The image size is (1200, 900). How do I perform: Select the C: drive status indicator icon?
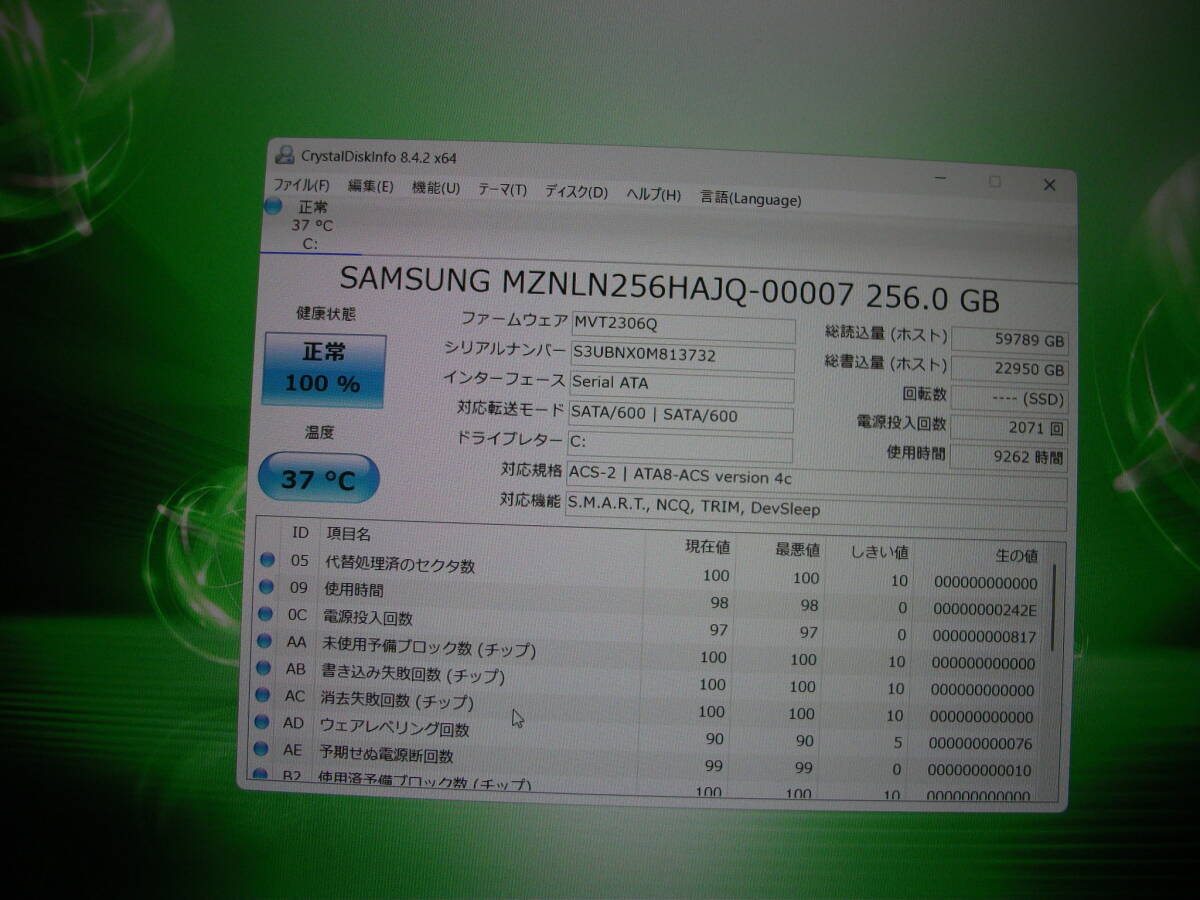point(273,206)
